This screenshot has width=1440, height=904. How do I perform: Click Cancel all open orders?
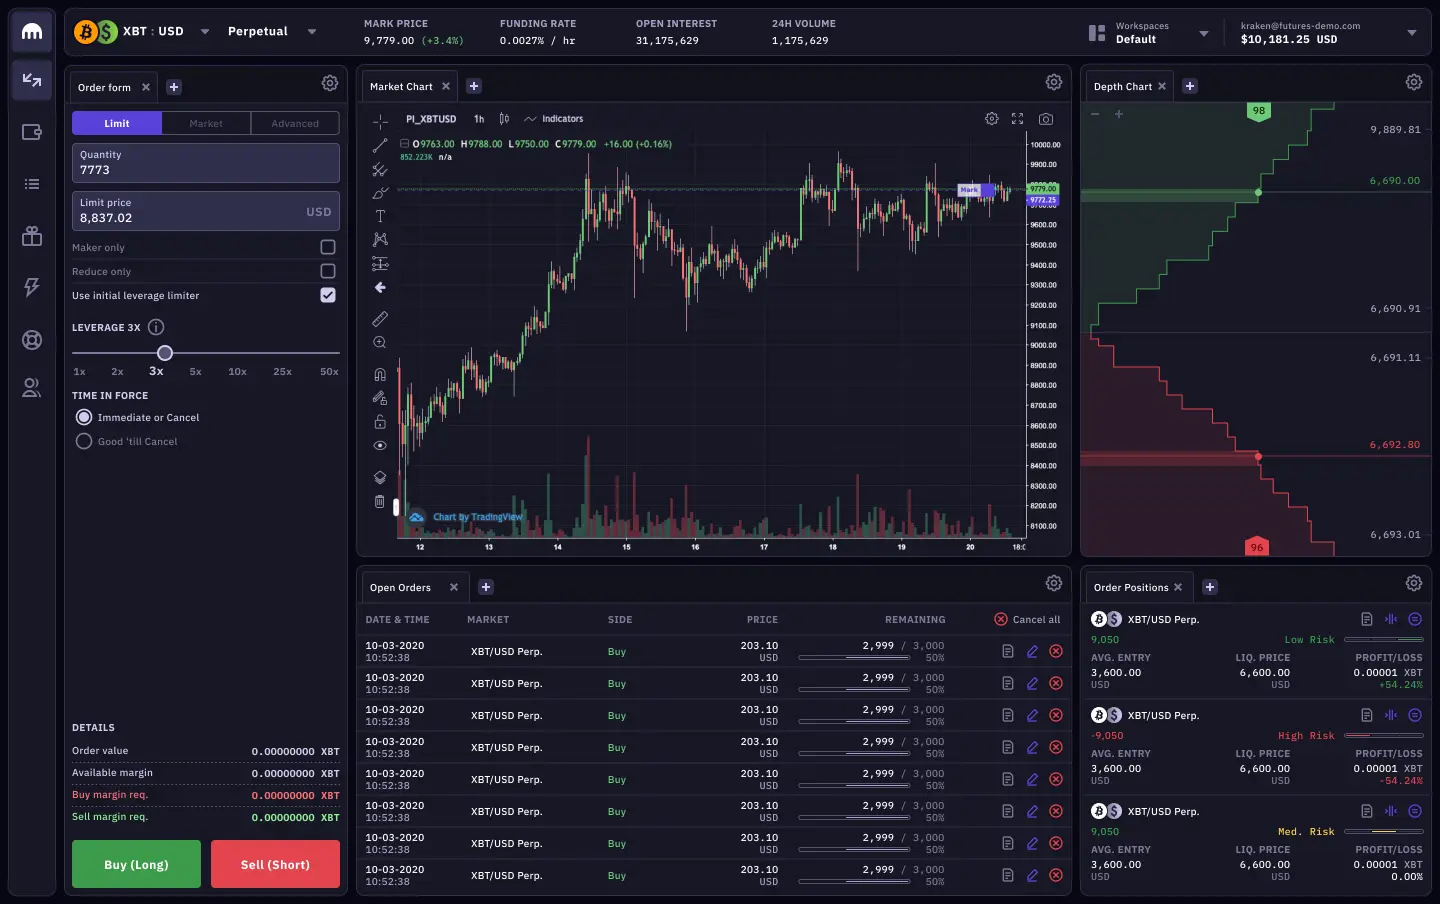tap(1027, 620)
